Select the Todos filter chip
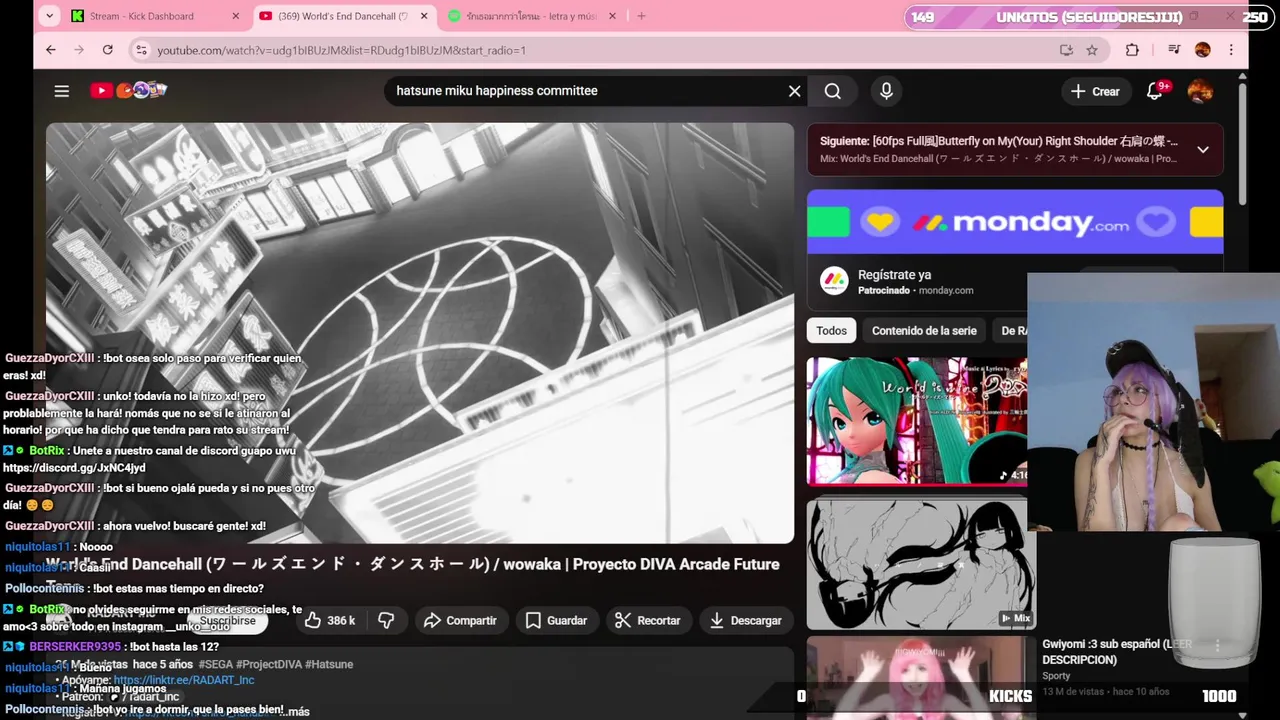1280x720 pixels. (831, 331)
